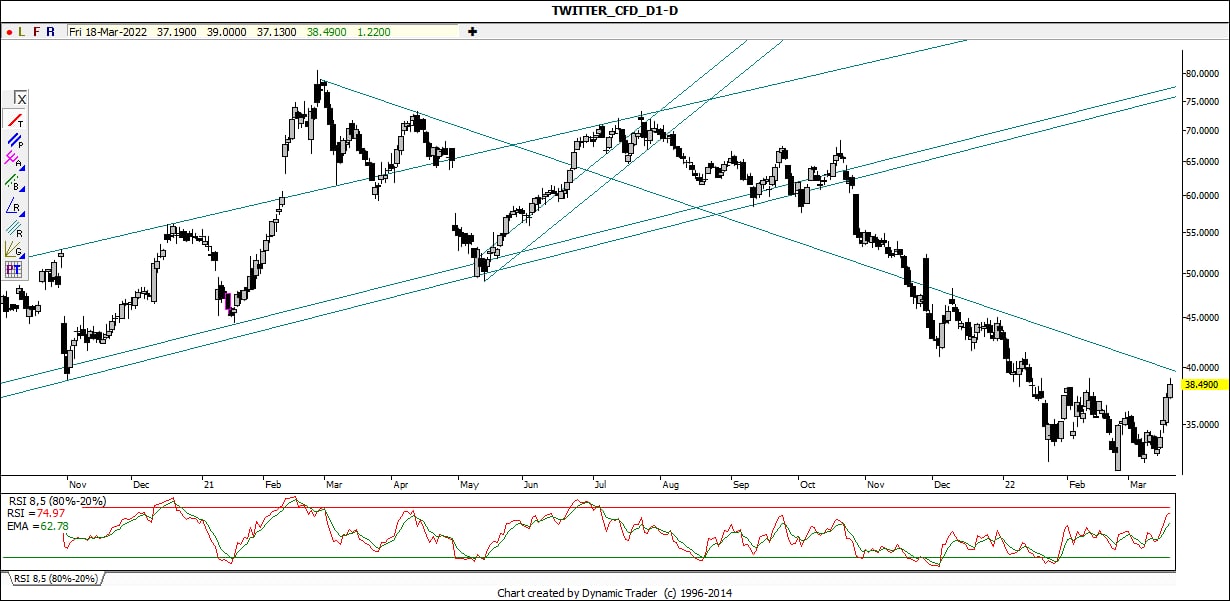Click the 65.0000 price axis label
Screen dimensions: 1230x601
(1203, 161)
